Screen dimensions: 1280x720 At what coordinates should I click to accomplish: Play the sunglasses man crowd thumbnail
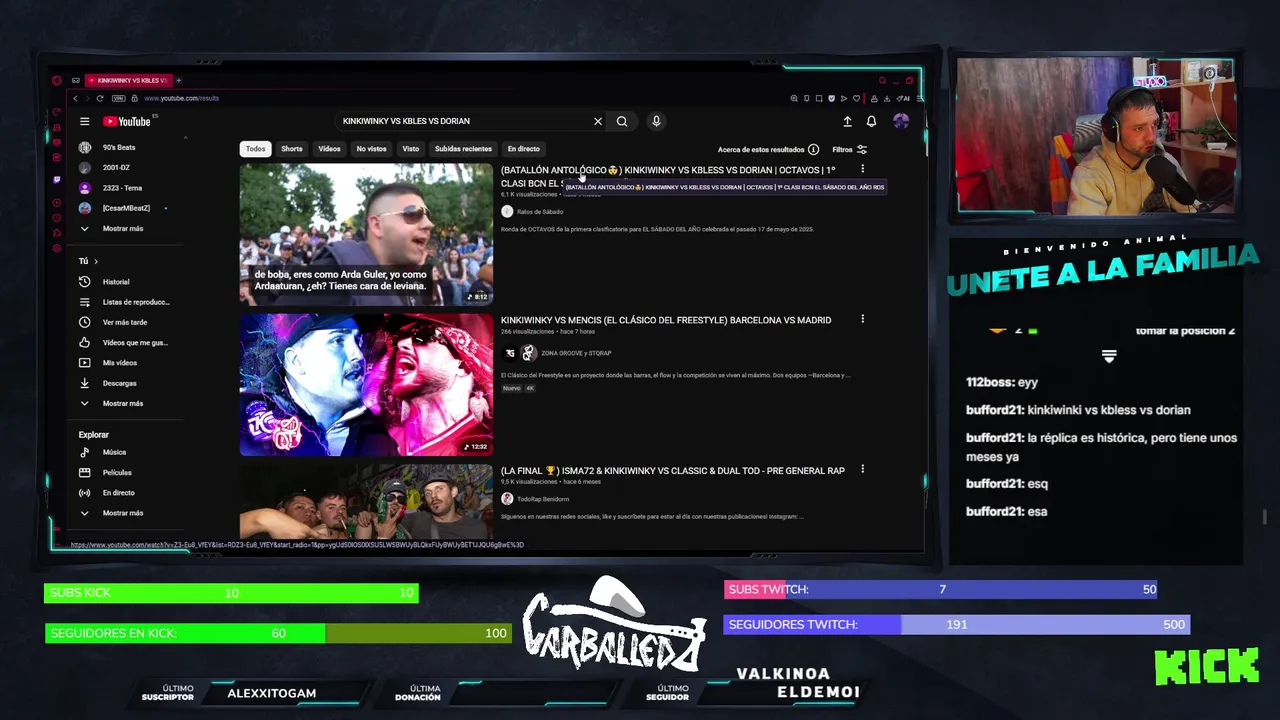(x=366, y=234)
